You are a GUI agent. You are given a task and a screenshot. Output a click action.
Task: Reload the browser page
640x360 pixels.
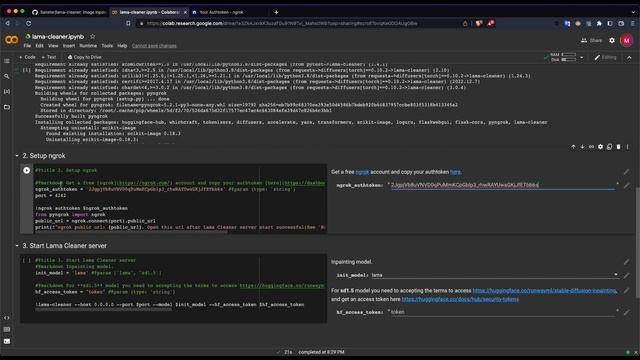point(29,23)
